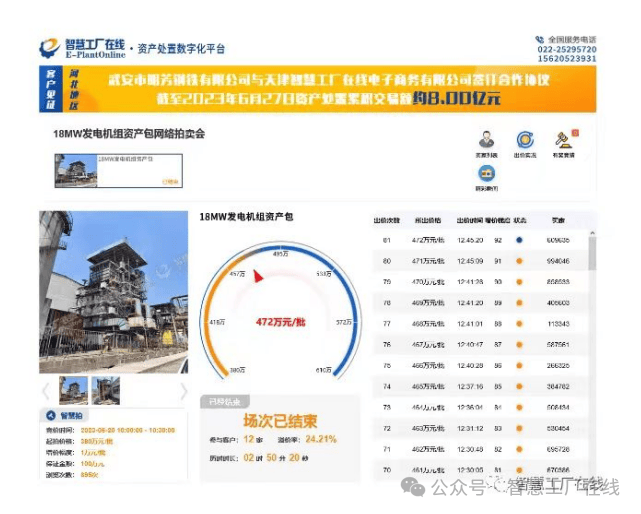641x514 pixels.
Task: Click the 610万 gauge tick label
Action: [x=323, y=370]
